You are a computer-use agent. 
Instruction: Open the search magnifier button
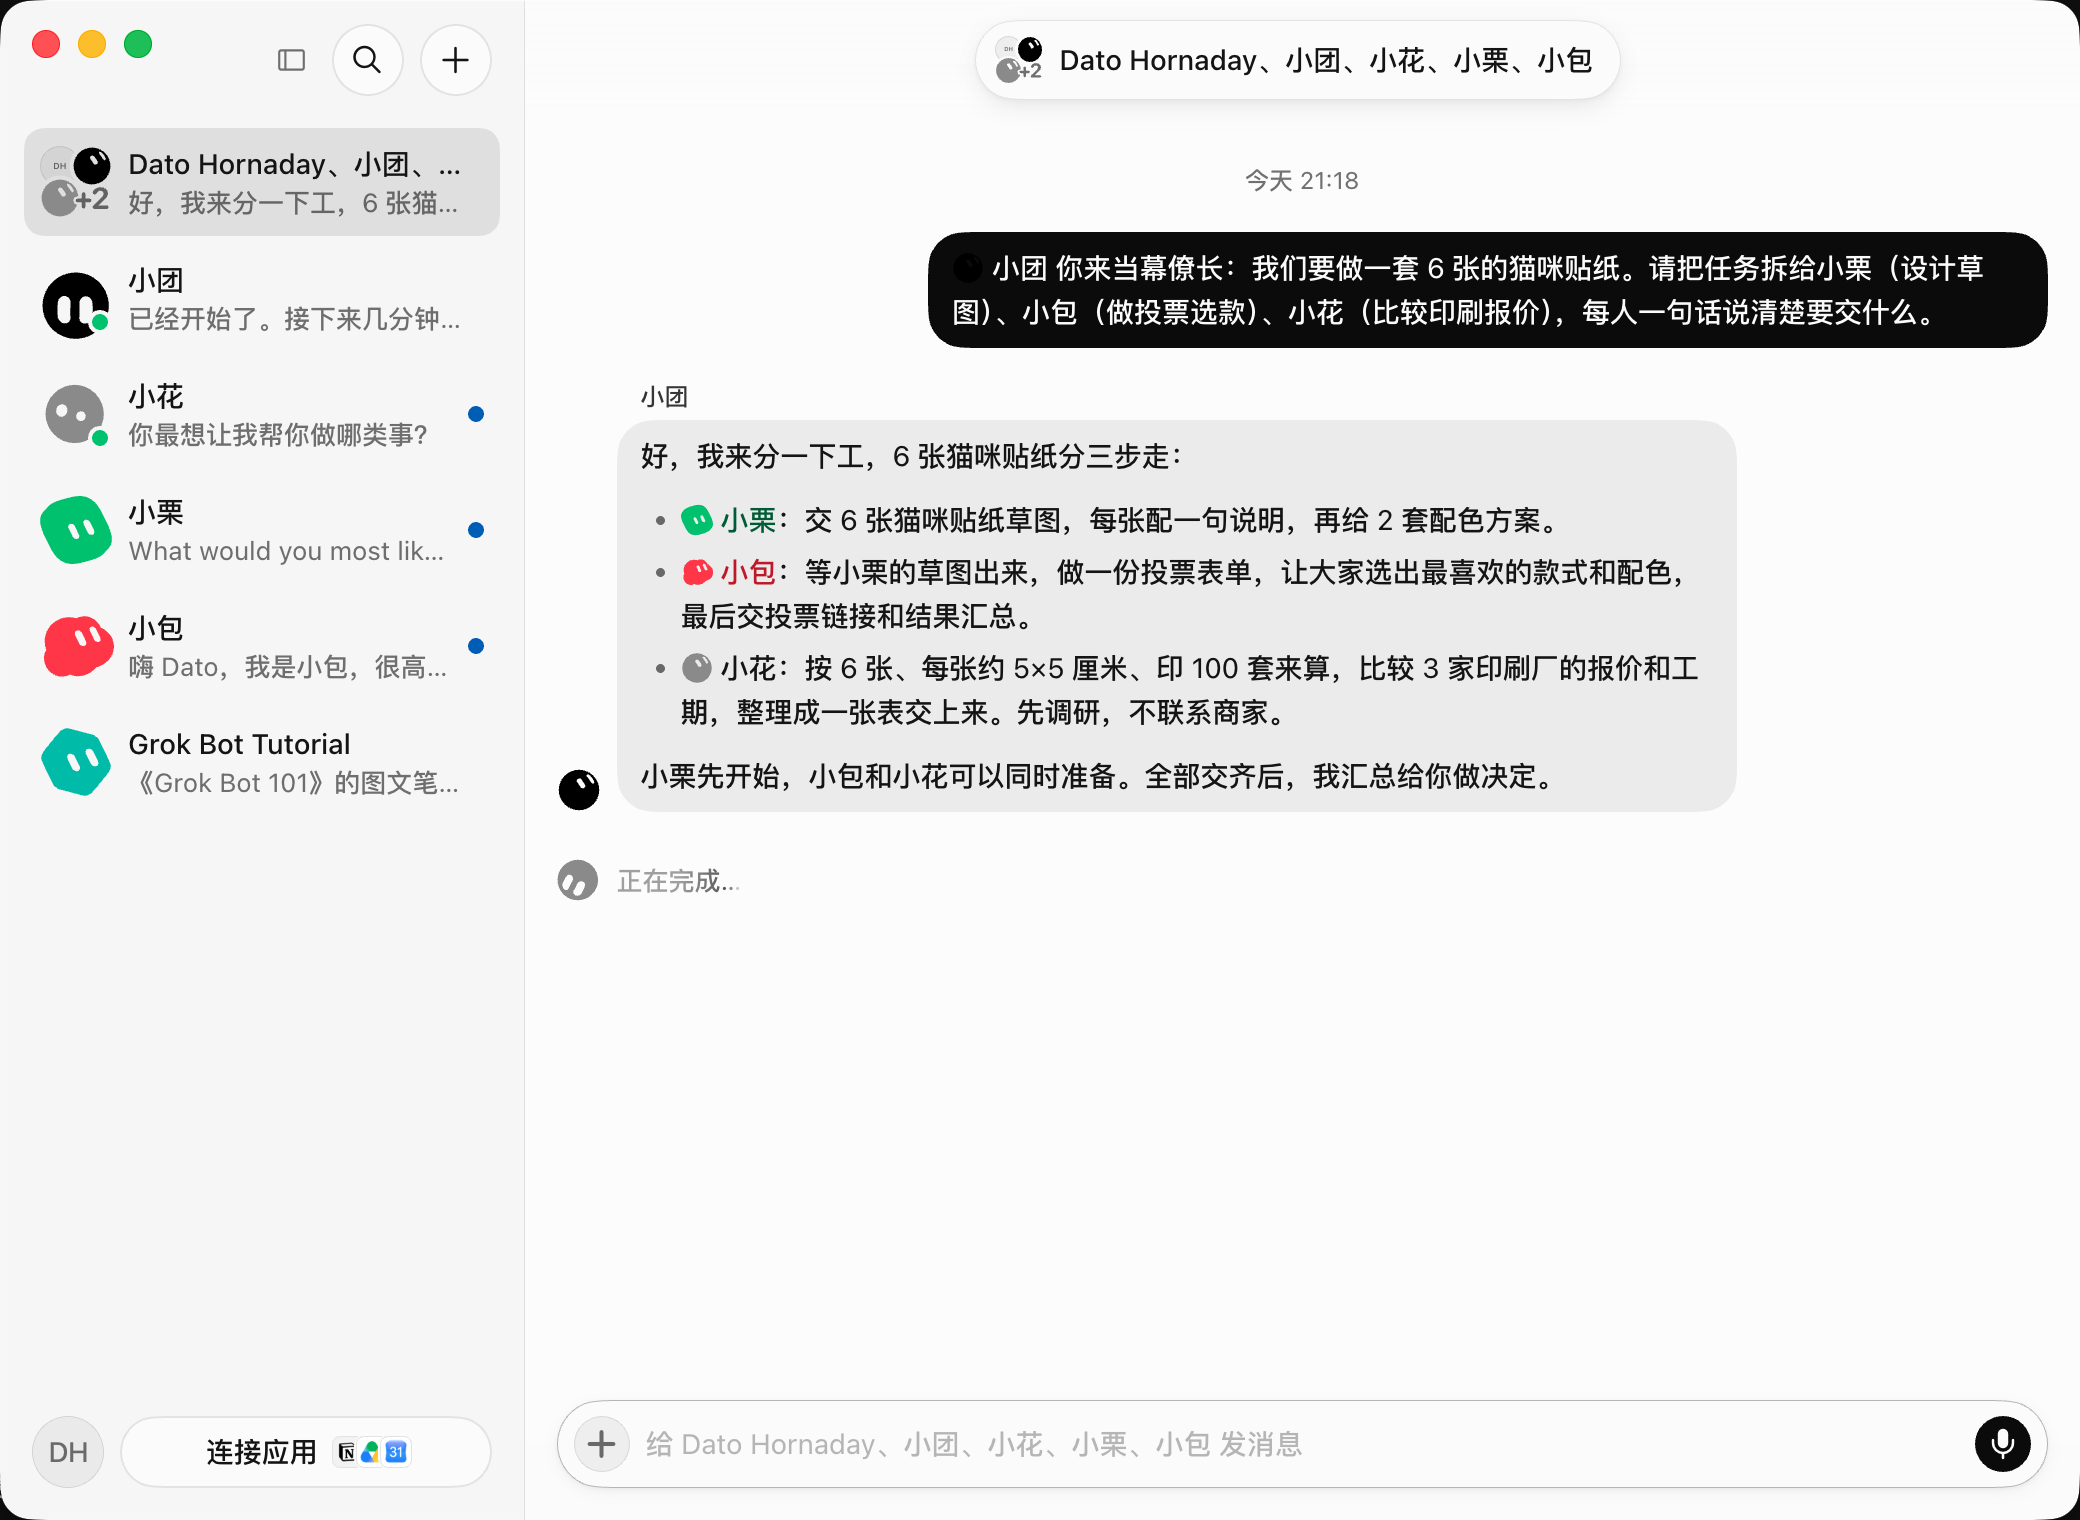[368, 60]
